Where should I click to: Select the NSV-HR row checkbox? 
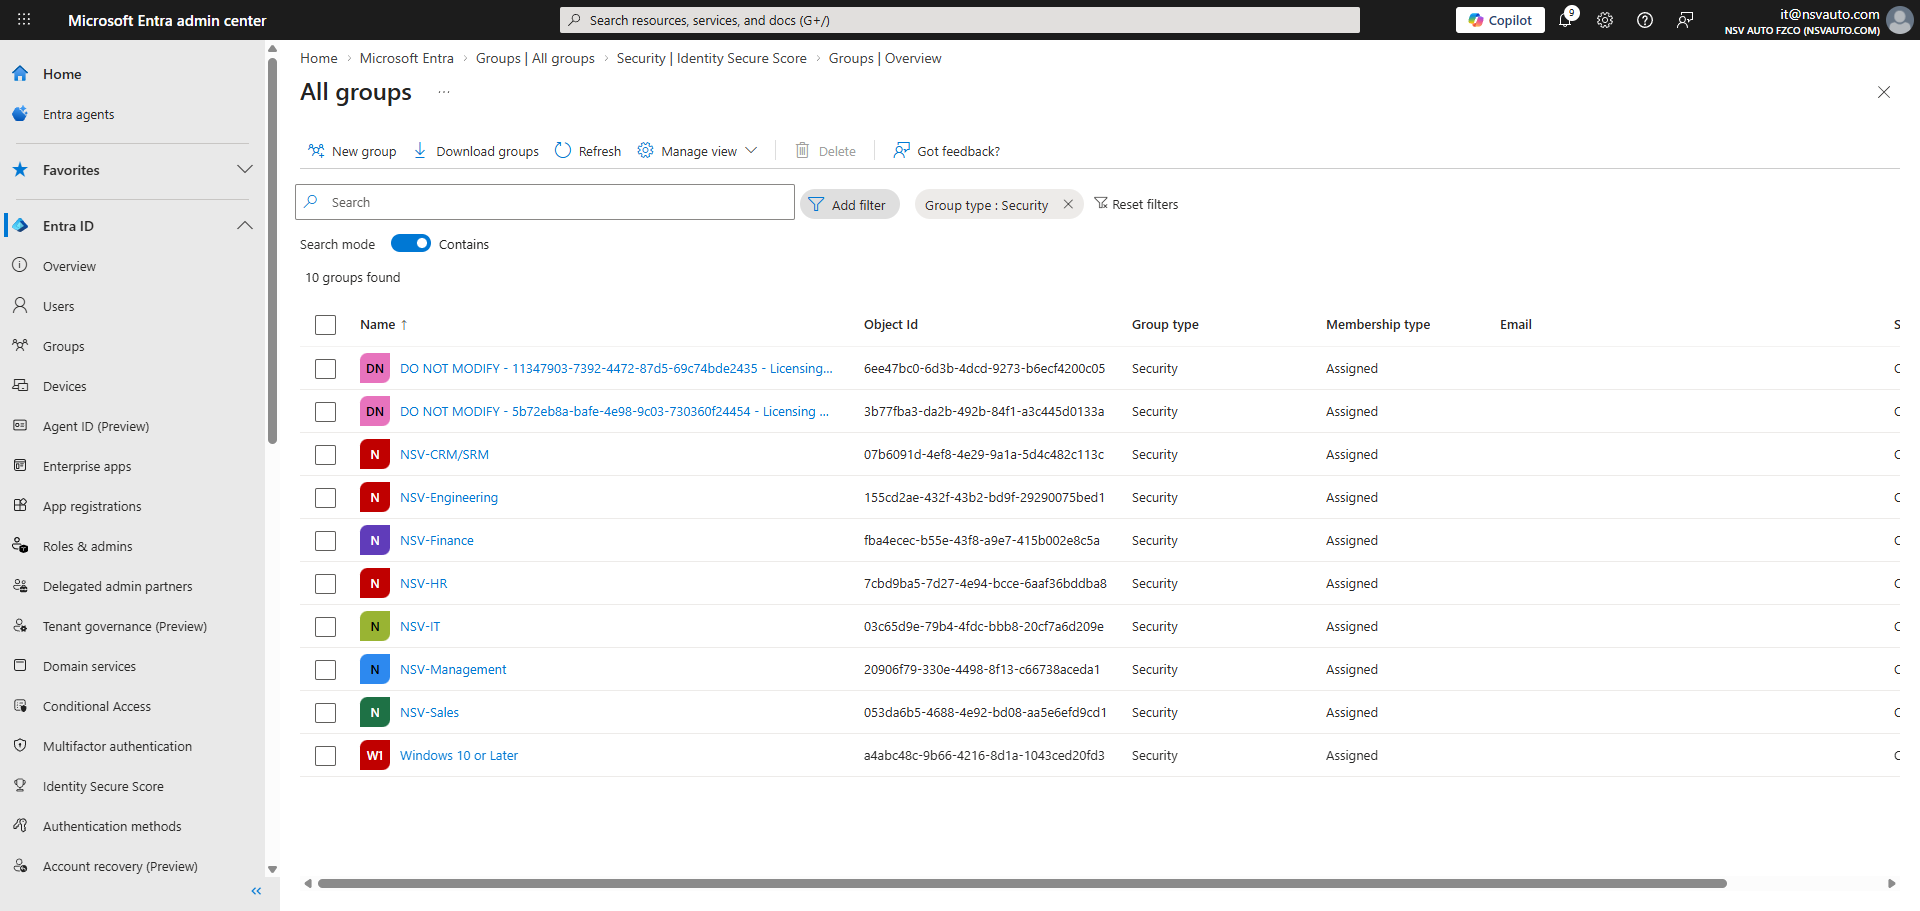point(325,584)
